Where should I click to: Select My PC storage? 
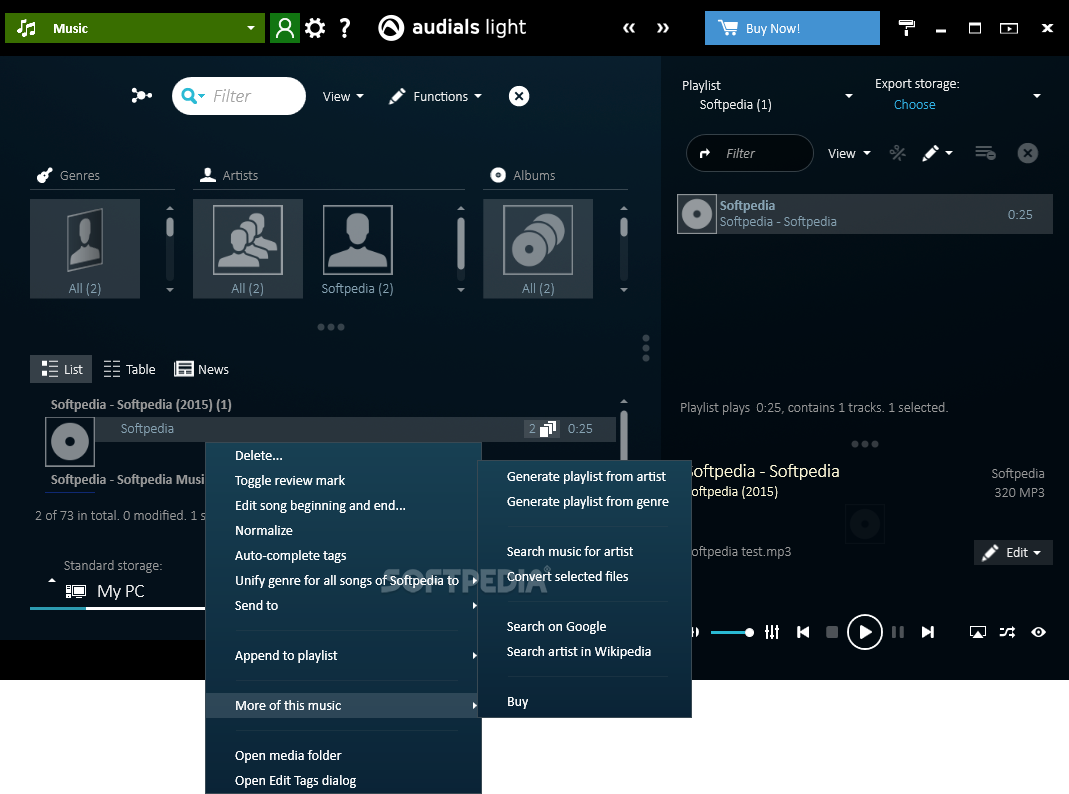(x=106, y=591)
